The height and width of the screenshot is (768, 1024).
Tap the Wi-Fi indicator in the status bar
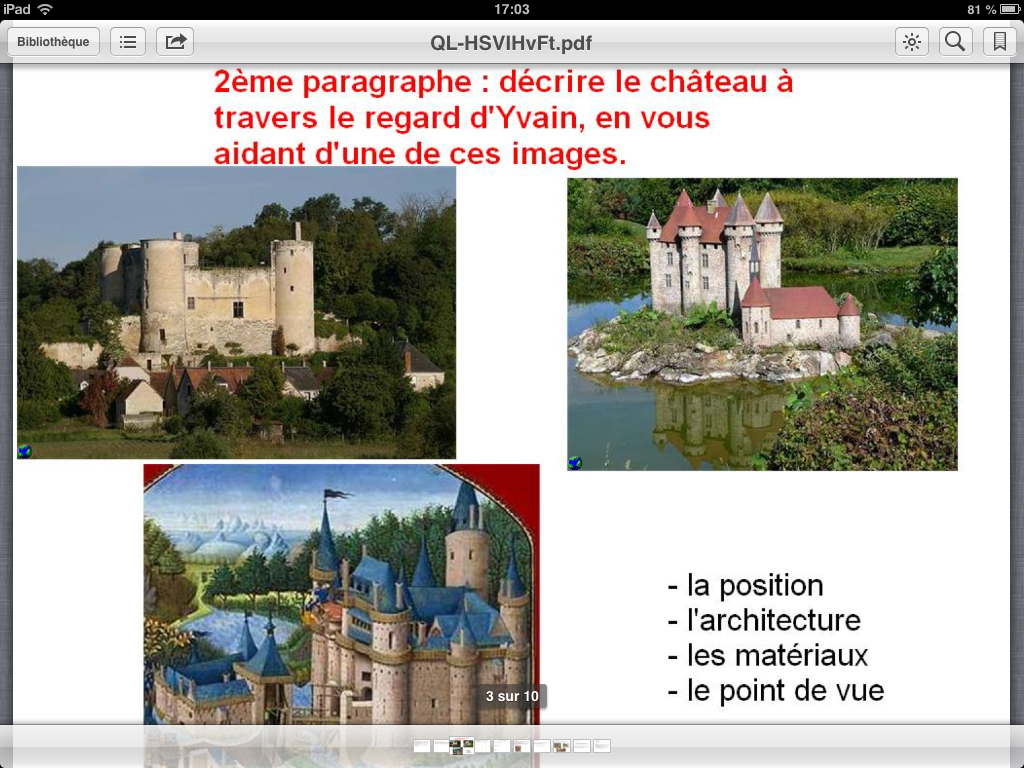point(45,9)
